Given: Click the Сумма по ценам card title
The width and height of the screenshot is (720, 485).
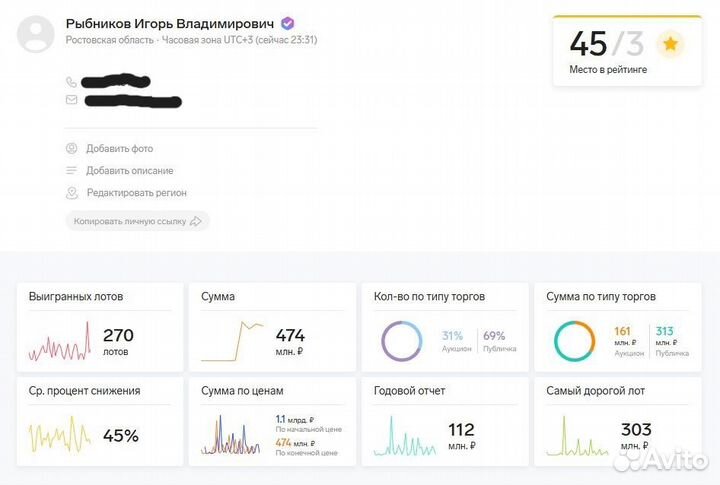Looking at the screenshot, I should pyautogui.click(x=242, y=391).
